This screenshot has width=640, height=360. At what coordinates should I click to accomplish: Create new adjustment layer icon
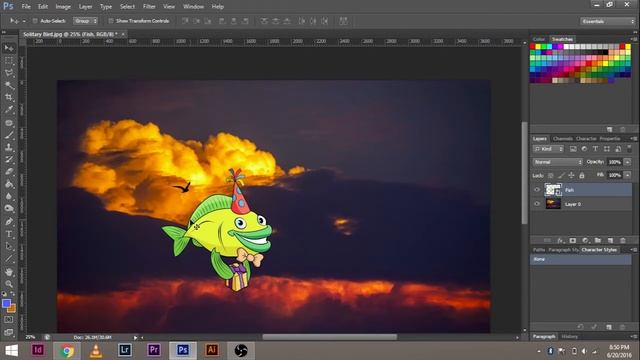click(585, 240)
